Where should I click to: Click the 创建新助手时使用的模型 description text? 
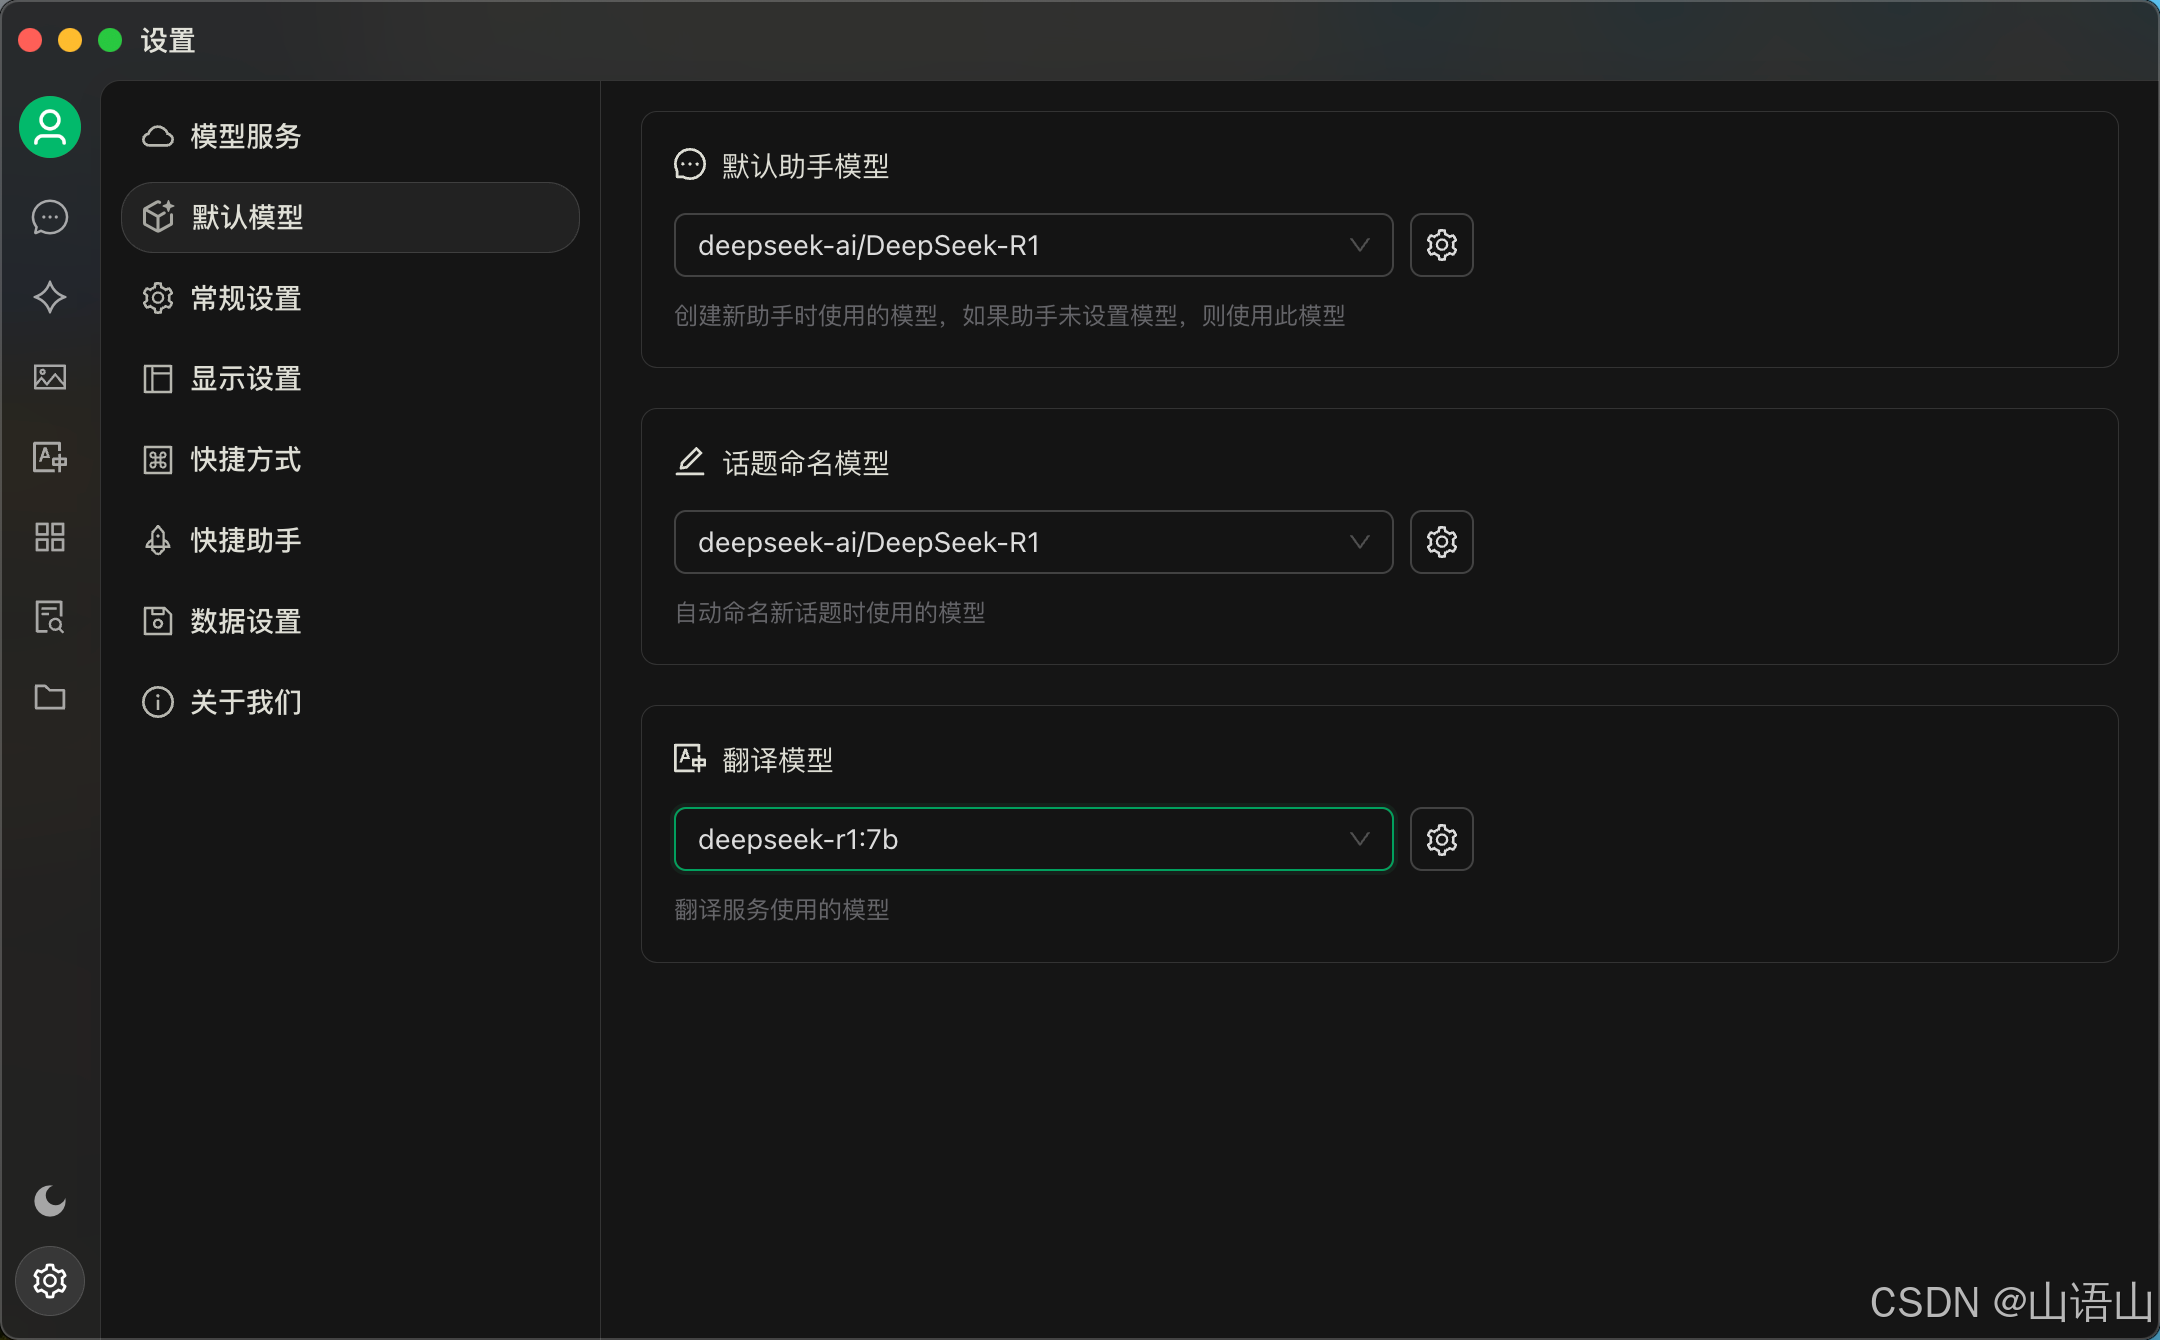[1010, 316]
